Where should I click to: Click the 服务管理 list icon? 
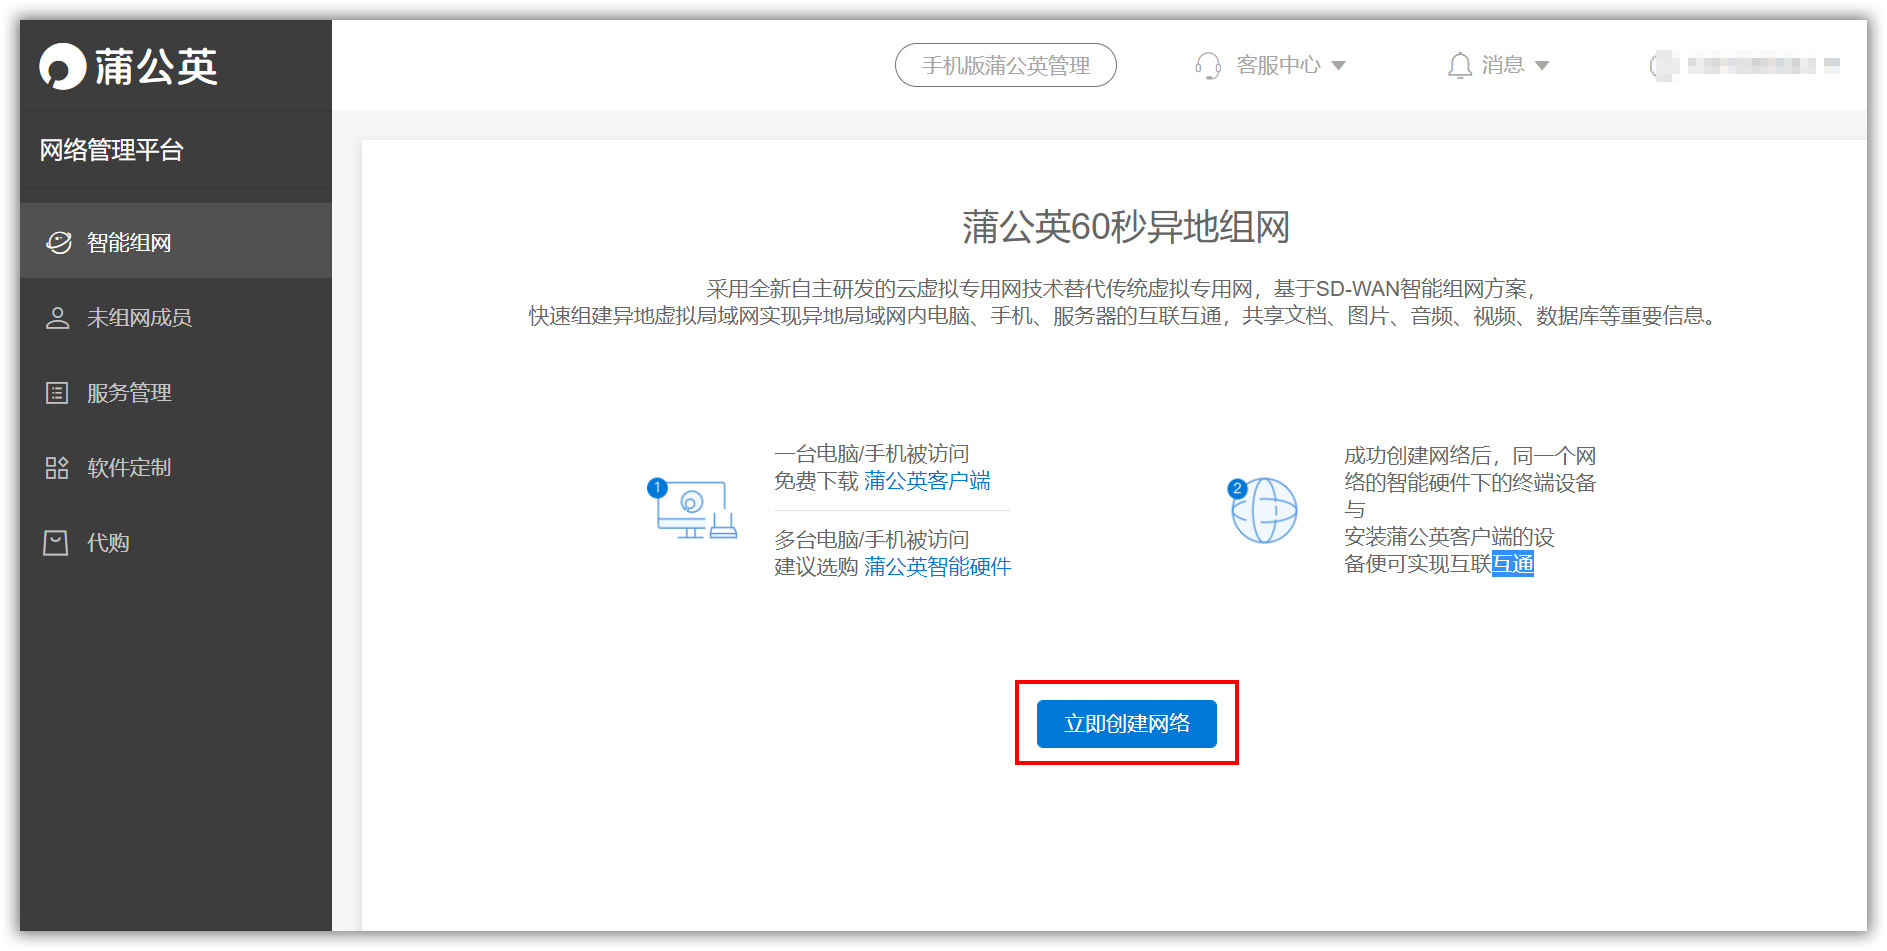click(57, 393)
